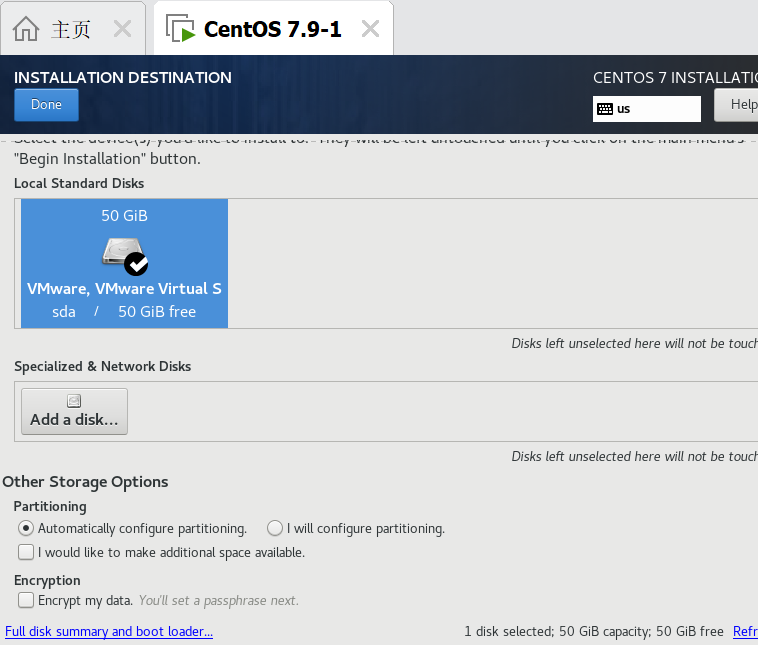Click the 'INSTALLATION DESTINATION' title
This screenshot has width=758, height=645.
(123, 77)
